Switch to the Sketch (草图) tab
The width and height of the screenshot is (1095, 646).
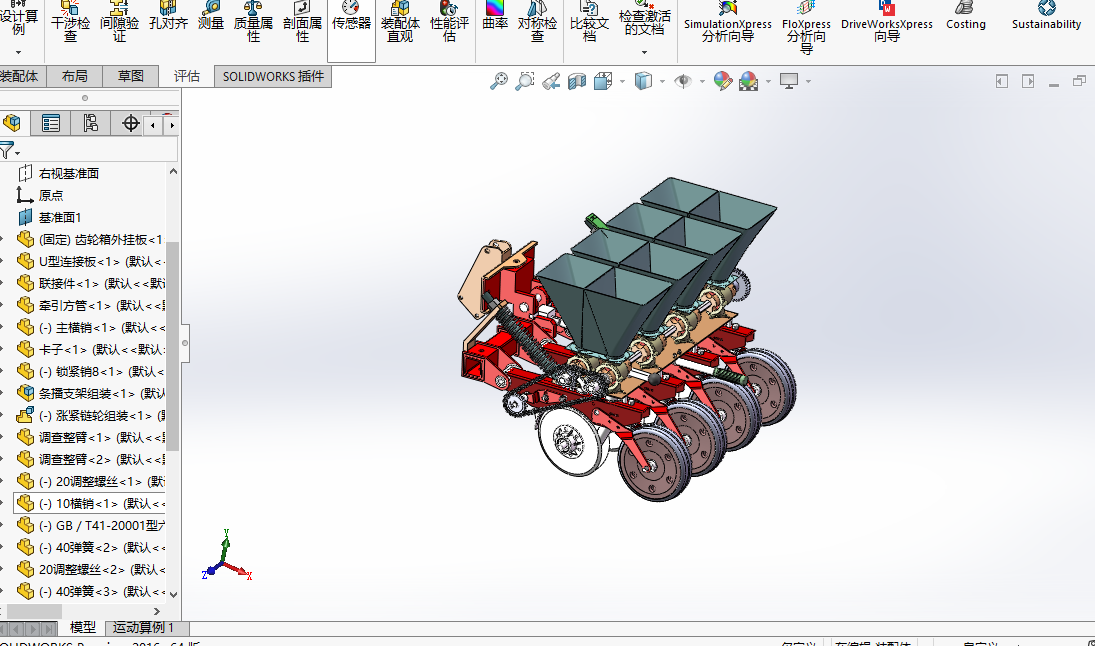pyautogui.click(x=131, y=76)
